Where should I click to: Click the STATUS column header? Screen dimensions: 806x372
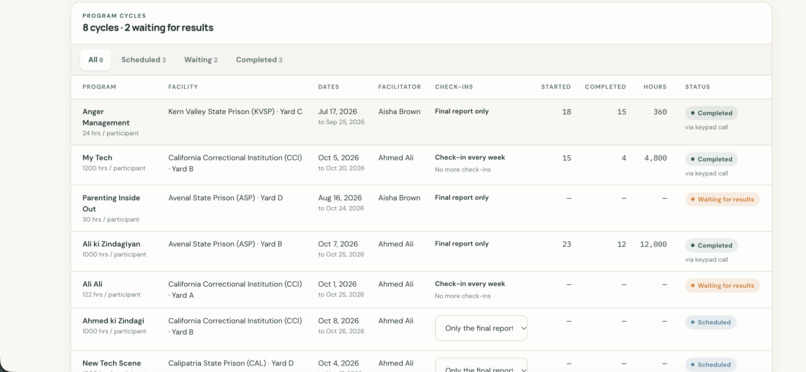pyautogui.click(x=698, y=87)
